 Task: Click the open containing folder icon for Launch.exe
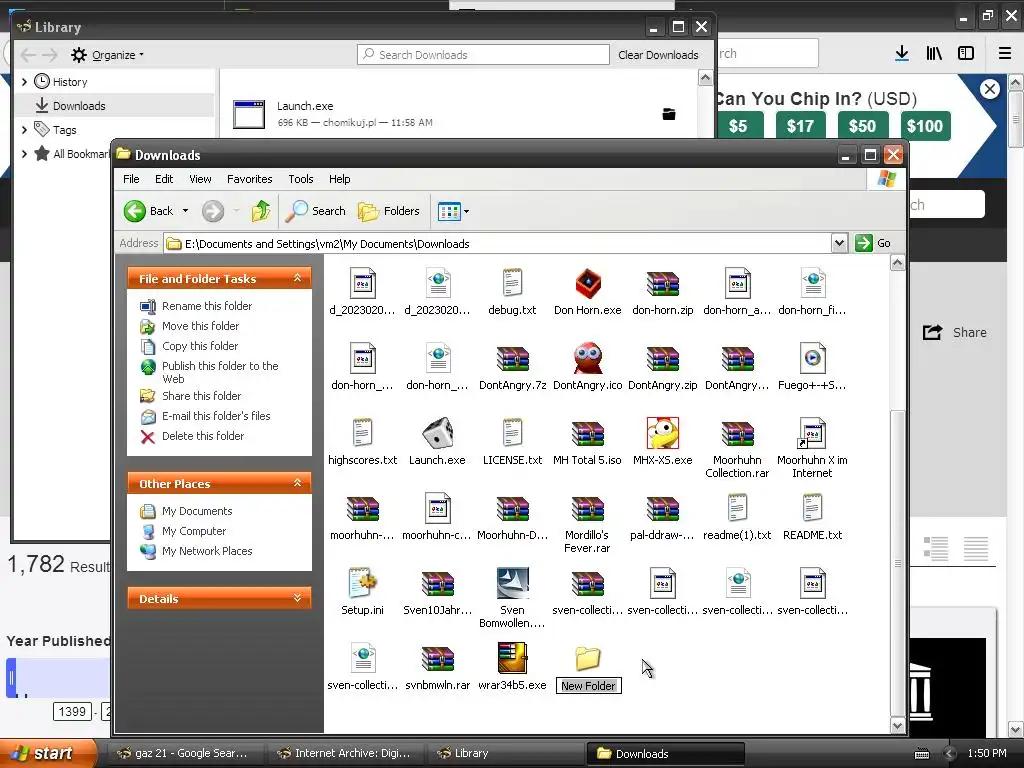(669, 114)
